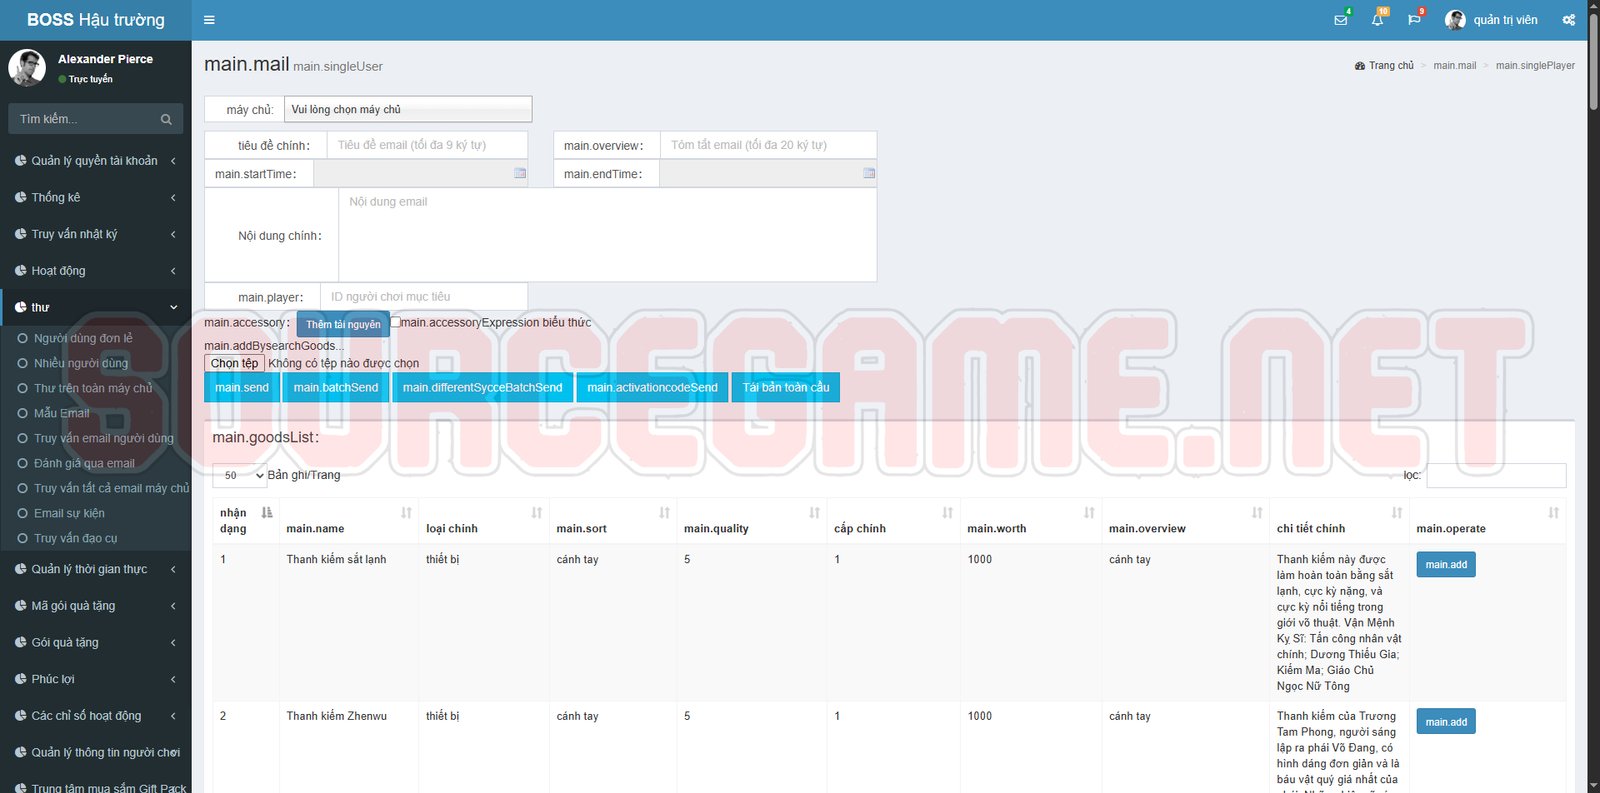Select the Người dùng đơn lẻ menu item
The image size is (1600, 793).
[x=83, y=338]
